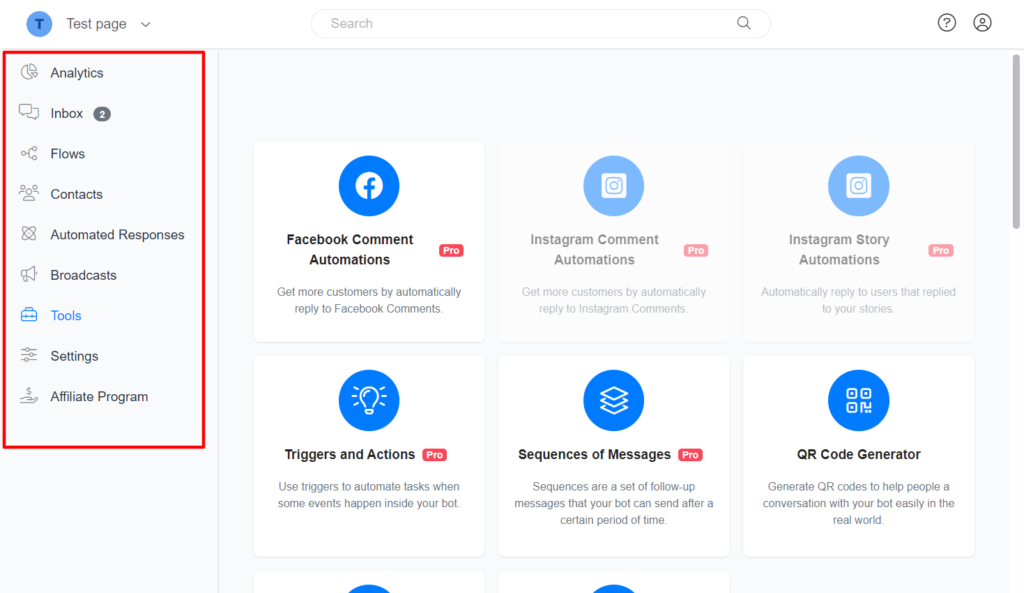Click the blue T page avatar
The height and width of the screenshot is (593, 1024).
(39, 24)
